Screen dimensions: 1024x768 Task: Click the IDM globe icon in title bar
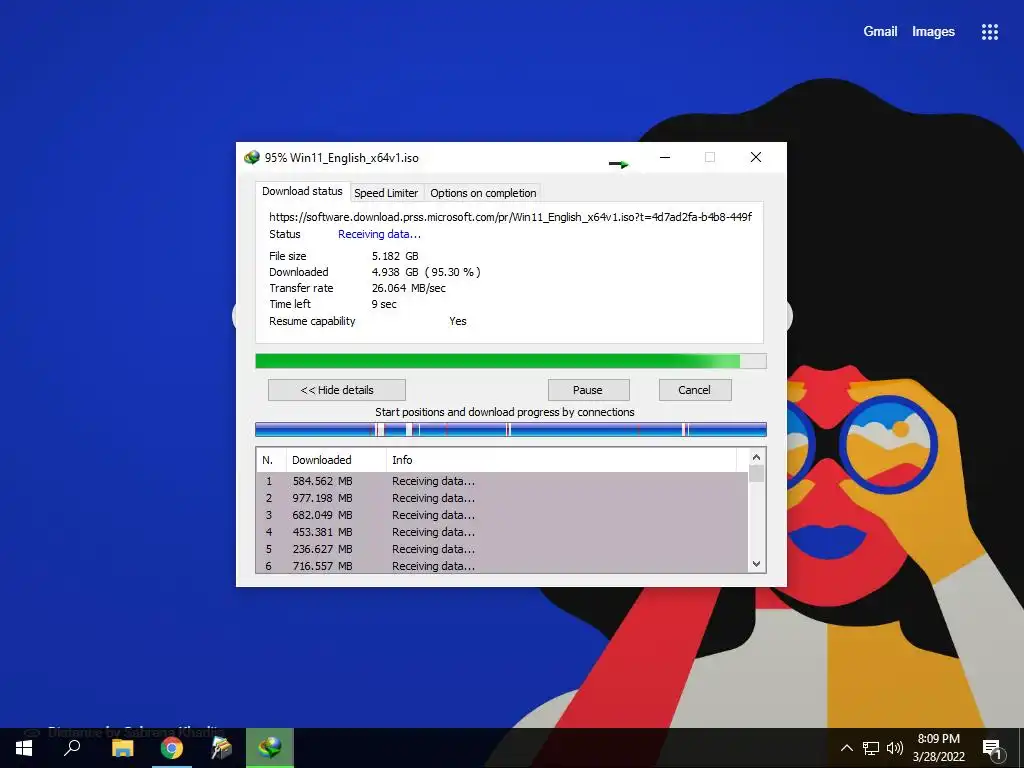click(x=251, y=157)
